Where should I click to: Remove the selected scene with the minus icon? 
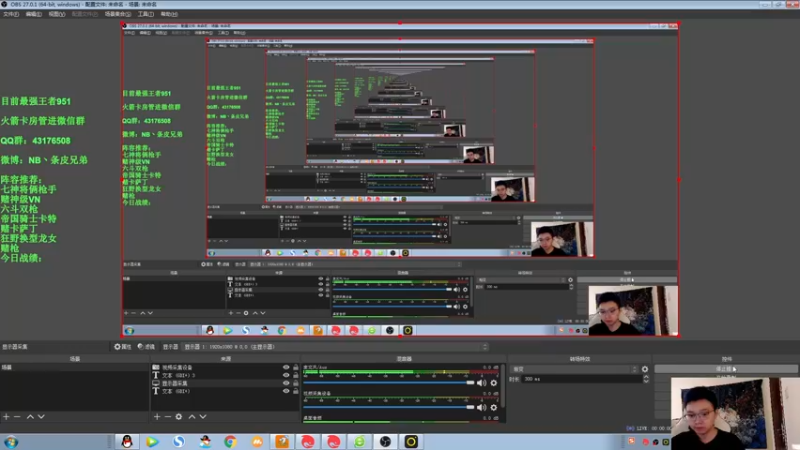[17, 416]
